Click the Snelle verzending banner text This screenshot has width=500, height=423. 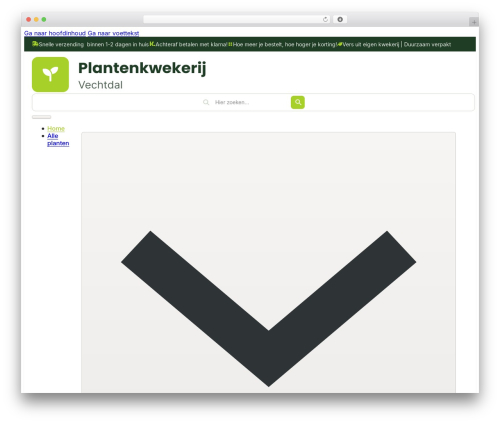pos(94,44)
